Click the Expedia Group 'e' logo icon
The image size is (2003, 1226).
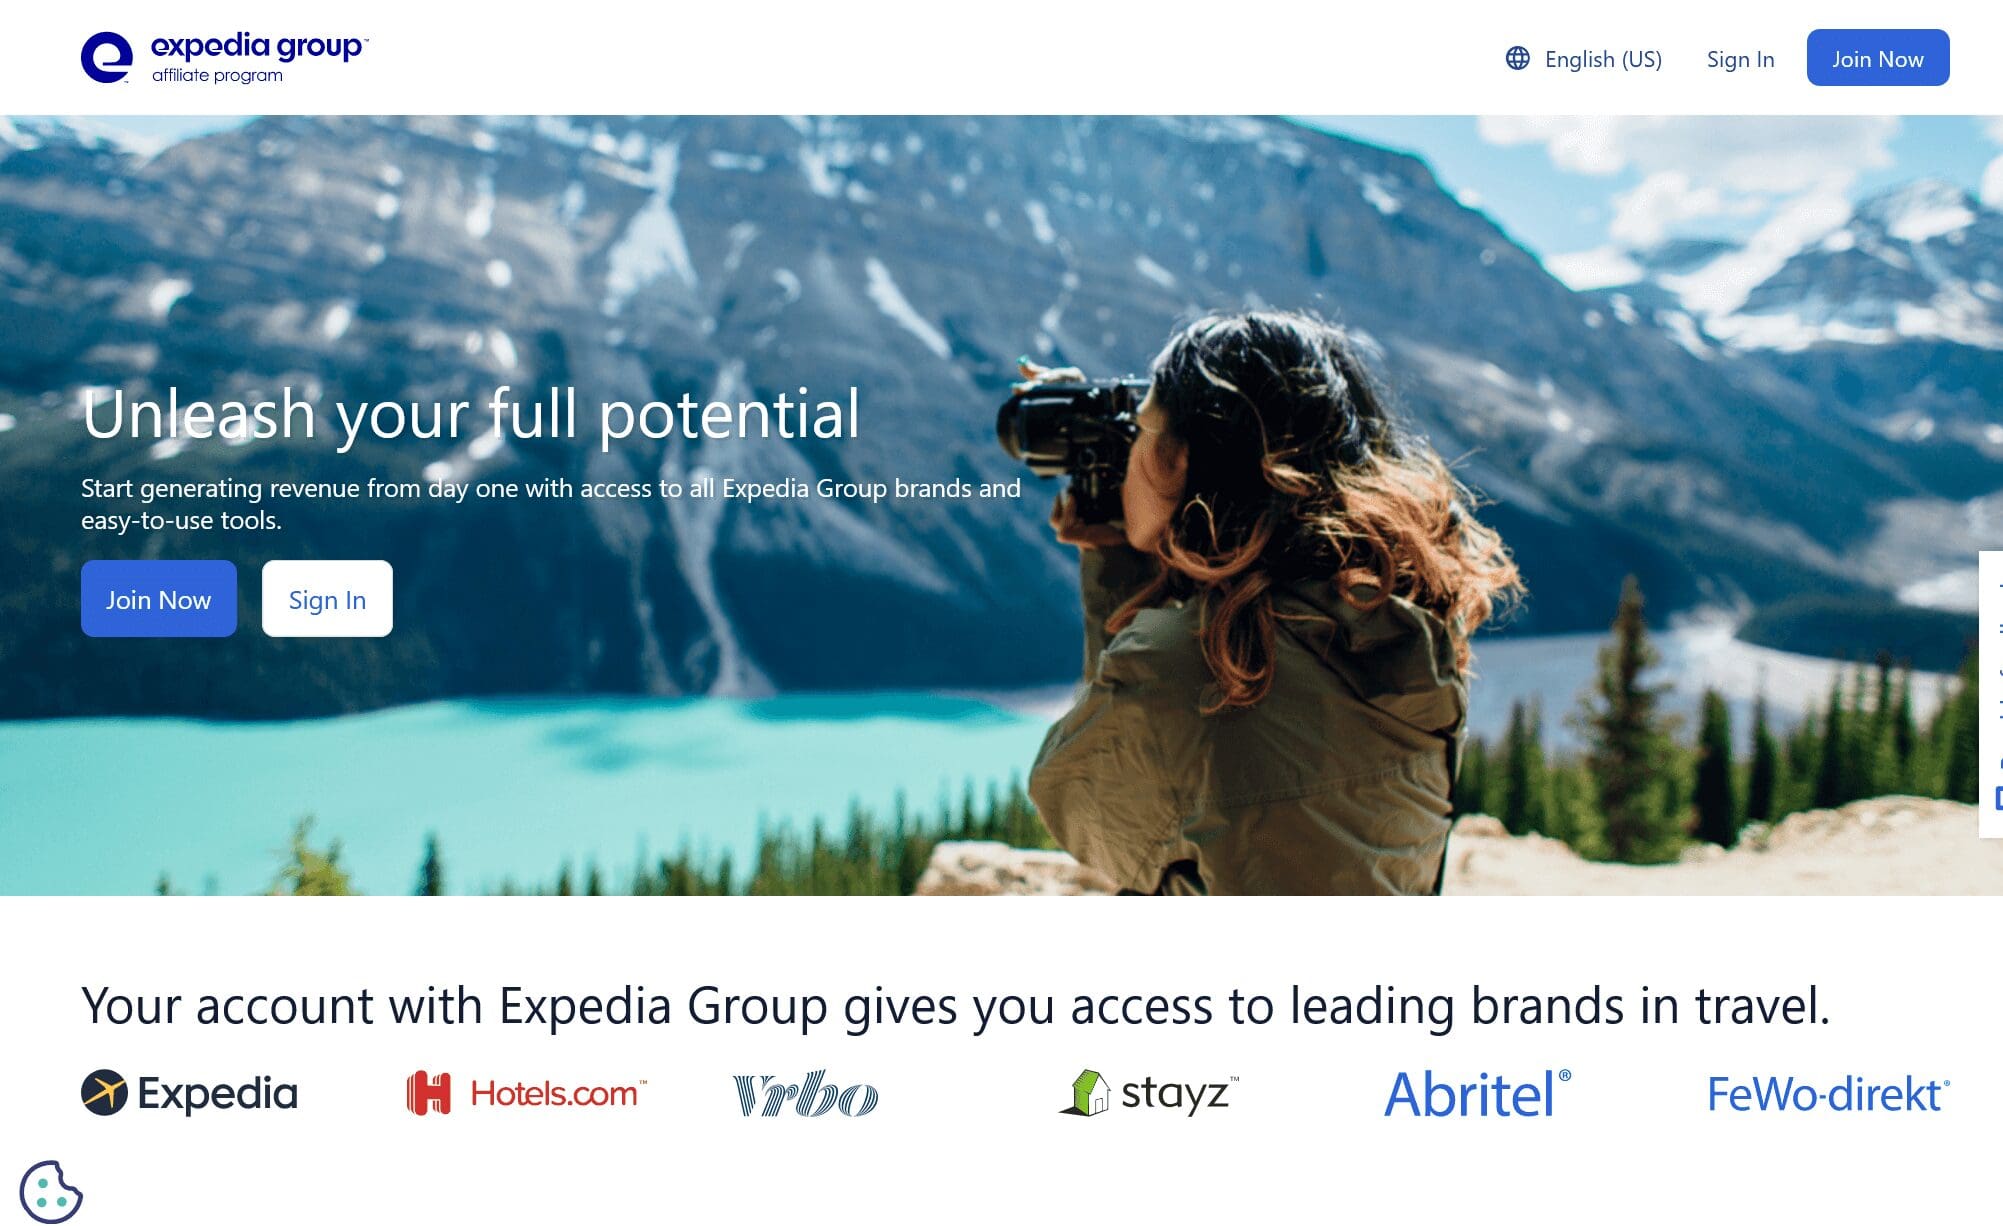pos(106,57)
